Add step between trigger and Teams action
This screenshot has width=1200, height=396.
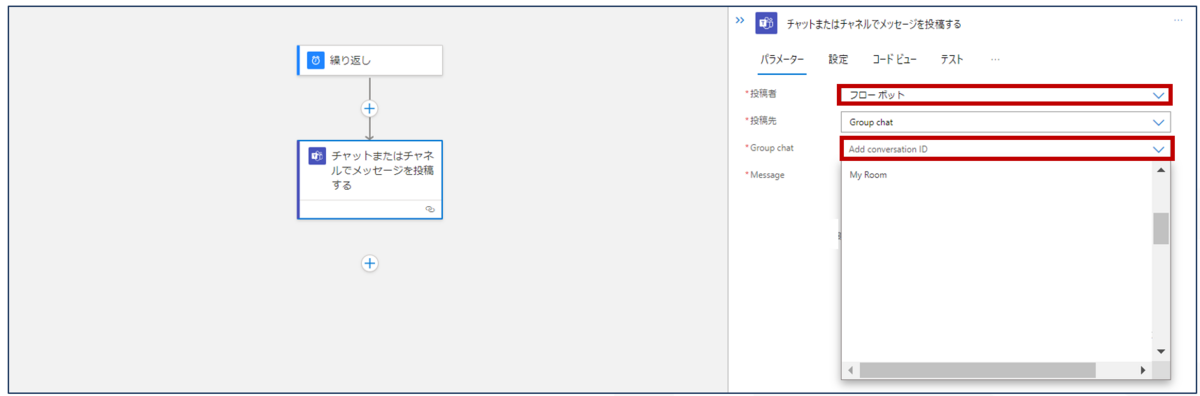tap(369, 108)
